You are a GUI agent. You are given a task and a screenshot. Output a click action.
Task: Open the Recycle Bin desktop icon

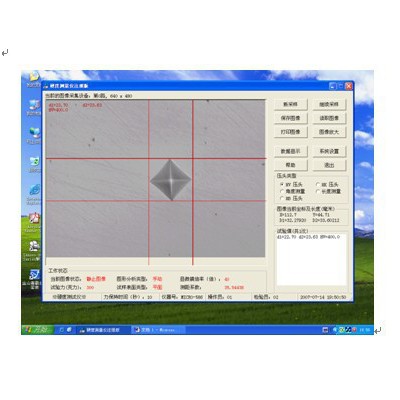point(34,163)
